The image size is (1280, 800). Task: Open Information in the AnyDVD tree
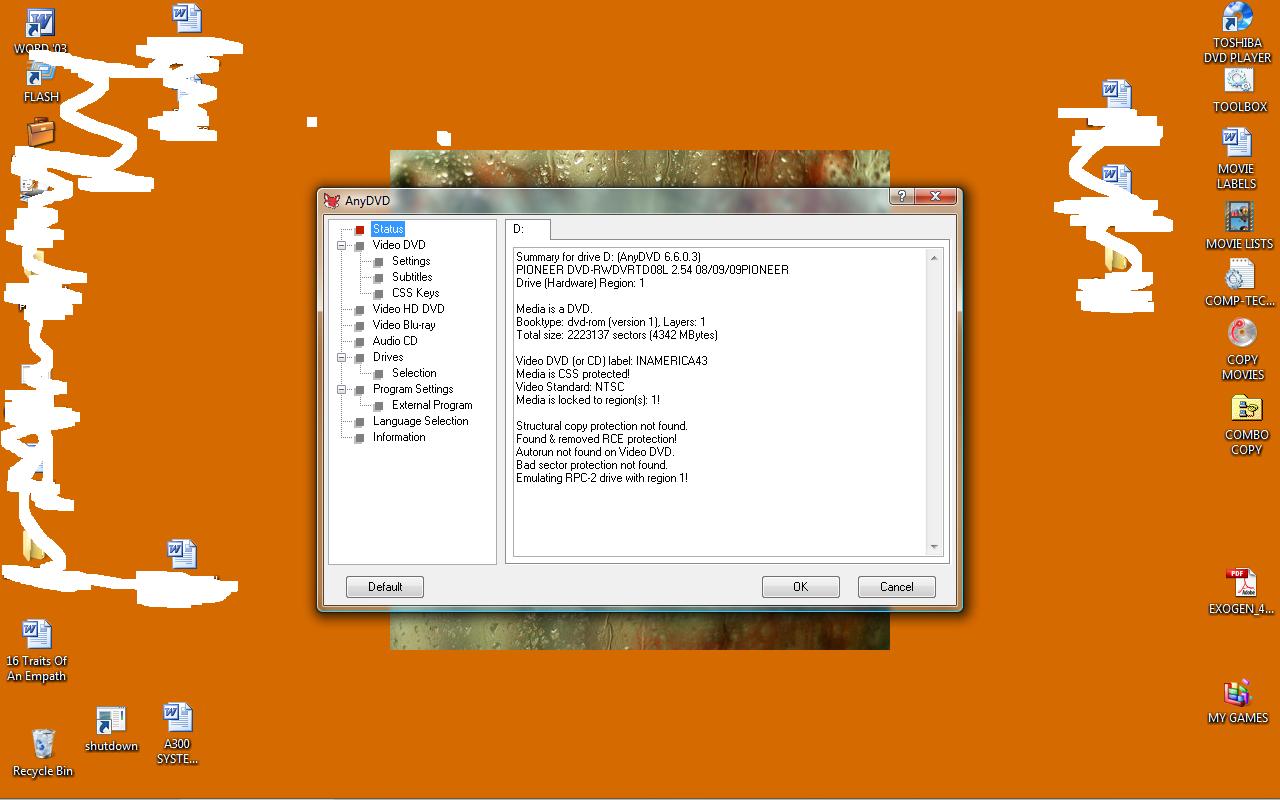point(399,437)
